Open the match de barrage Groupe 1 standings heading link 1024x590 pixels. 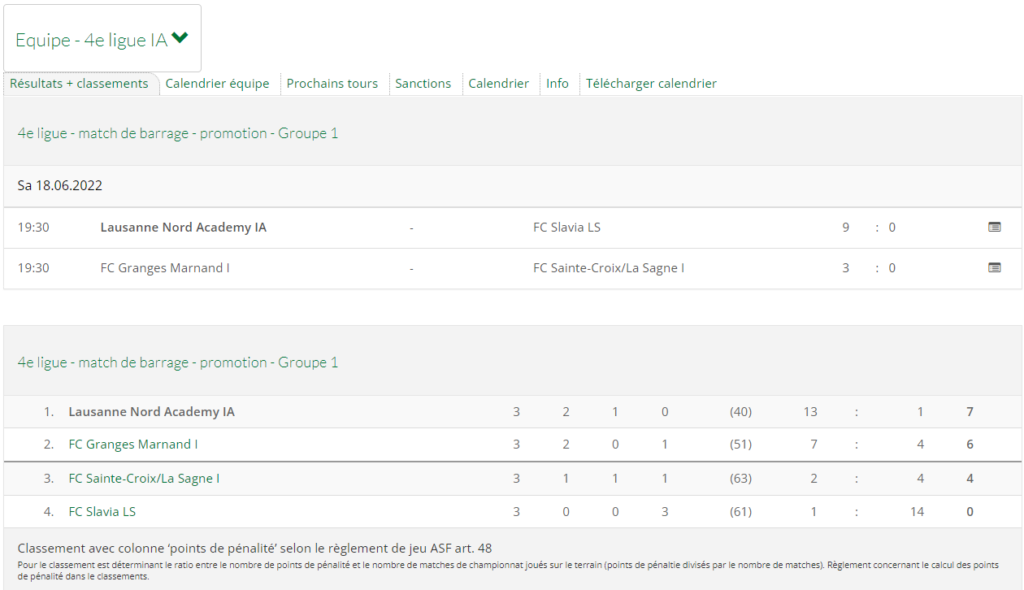pos(178,363)
